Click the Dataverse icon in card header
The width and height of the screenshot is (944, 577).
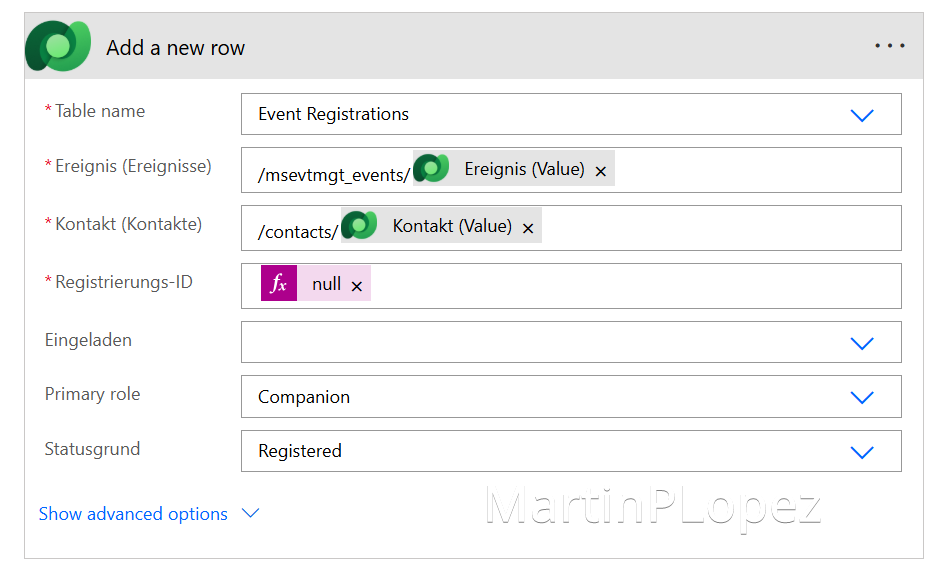tap(59, 47)
